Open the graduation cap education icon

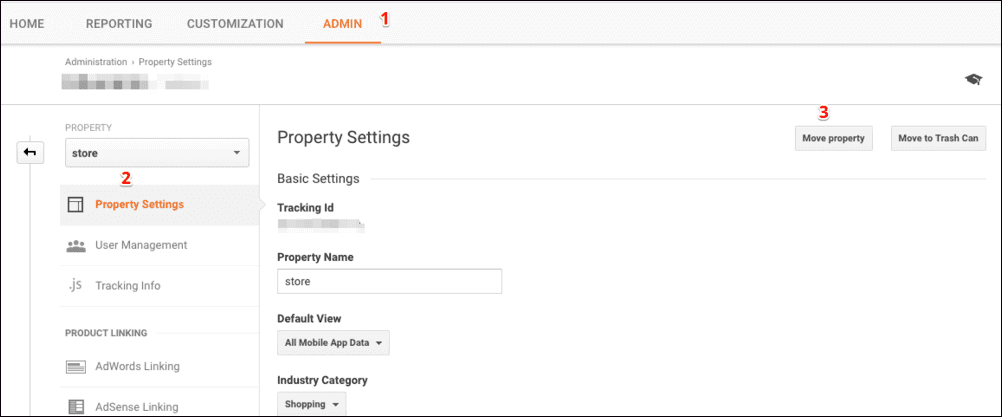[x=973, y=79]
